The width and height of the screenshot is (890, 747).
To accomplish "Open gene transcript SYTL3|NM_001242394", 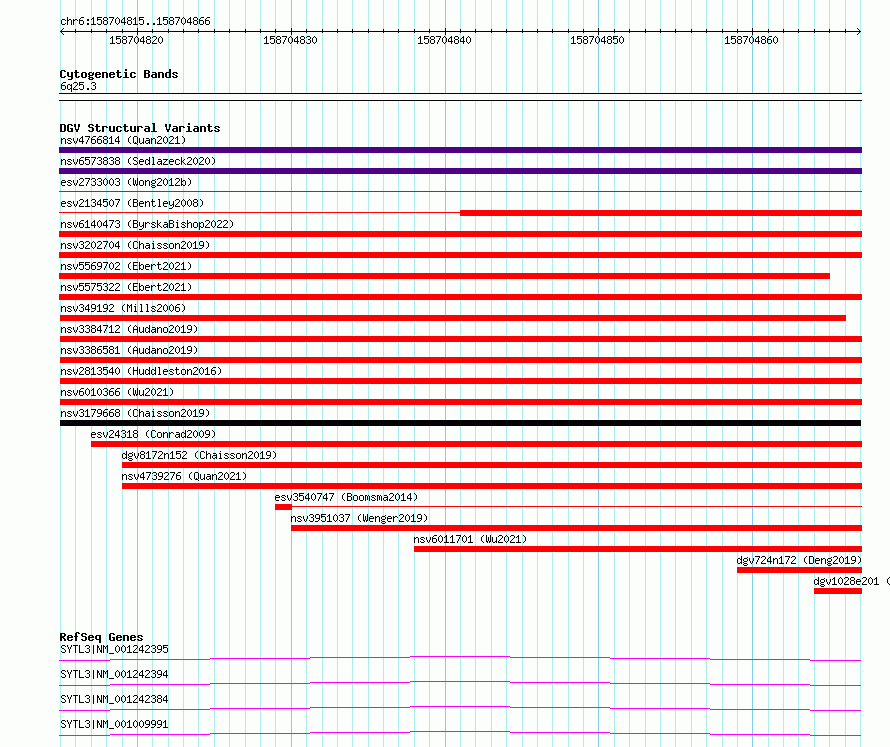I will tap(114, 674).
